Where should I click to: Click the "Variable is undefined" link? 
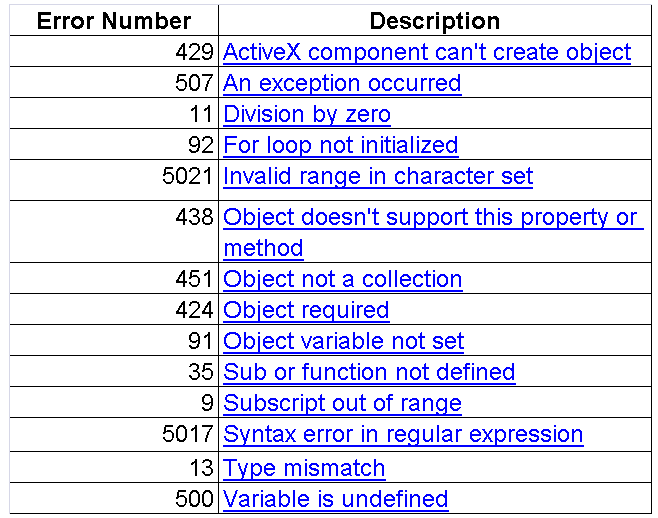(x=335, y=499)
